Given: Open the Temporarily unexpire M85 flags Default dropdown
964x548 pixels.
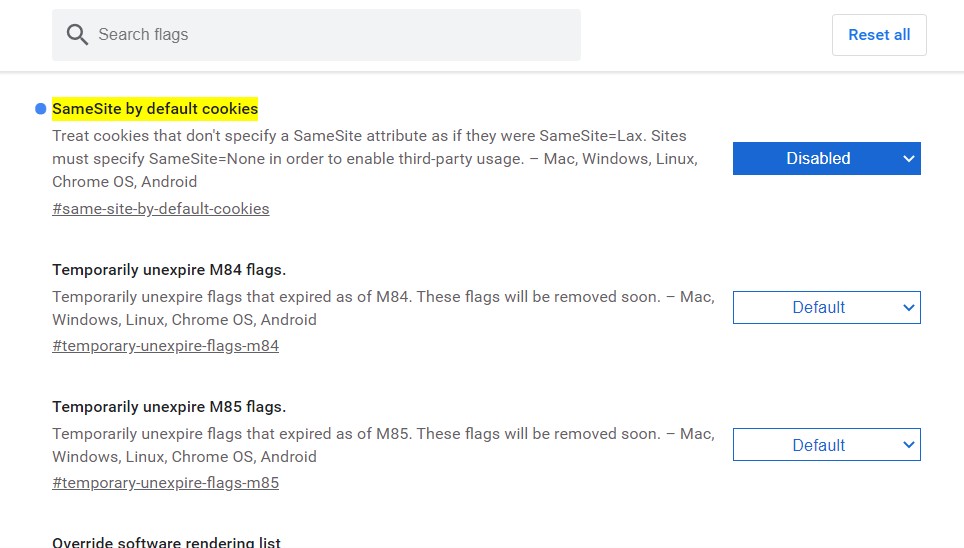Looking at the screenshot, I should click(x=826, y=445).
